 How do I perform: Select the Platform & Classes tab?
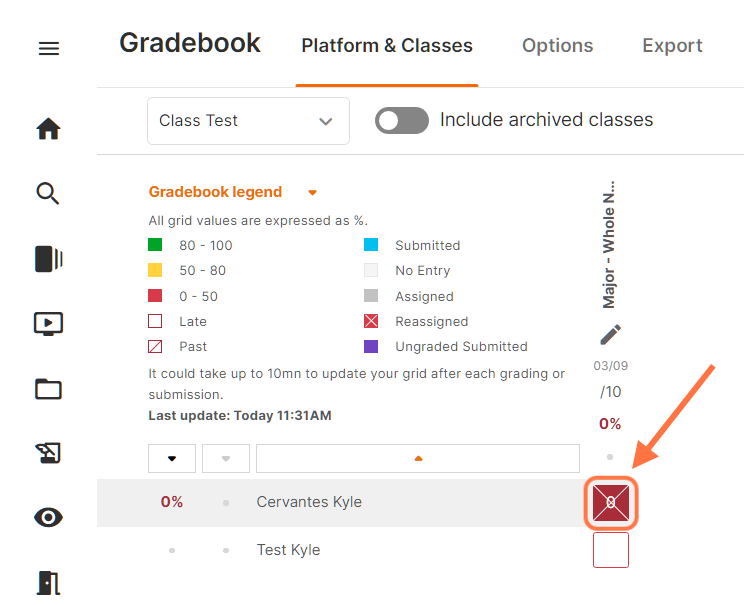point(387,46)
